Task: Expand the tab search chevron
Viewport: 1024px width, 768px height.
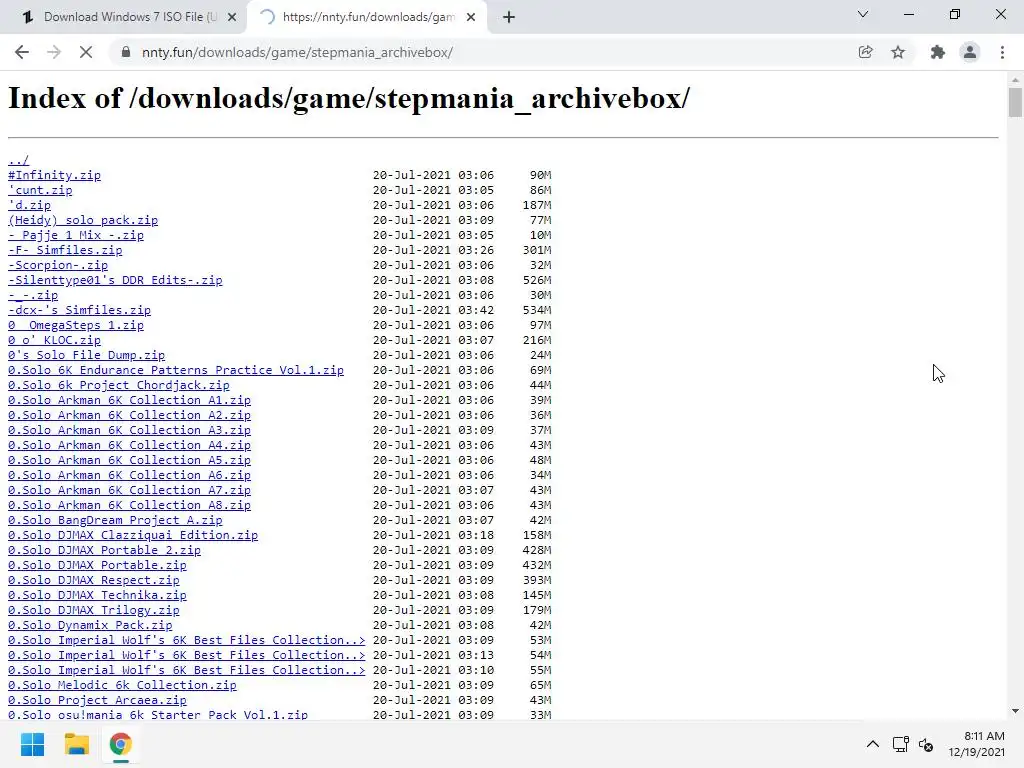Action: pyautogui.click(x=863, y=14)
